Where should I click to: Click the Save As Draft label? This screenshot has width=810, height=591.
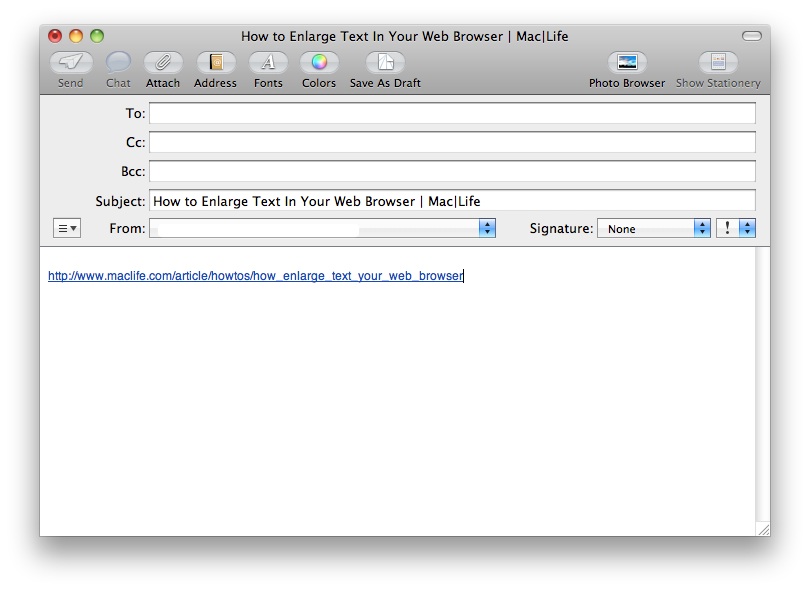pyautogui.click(x=385, y=83)
